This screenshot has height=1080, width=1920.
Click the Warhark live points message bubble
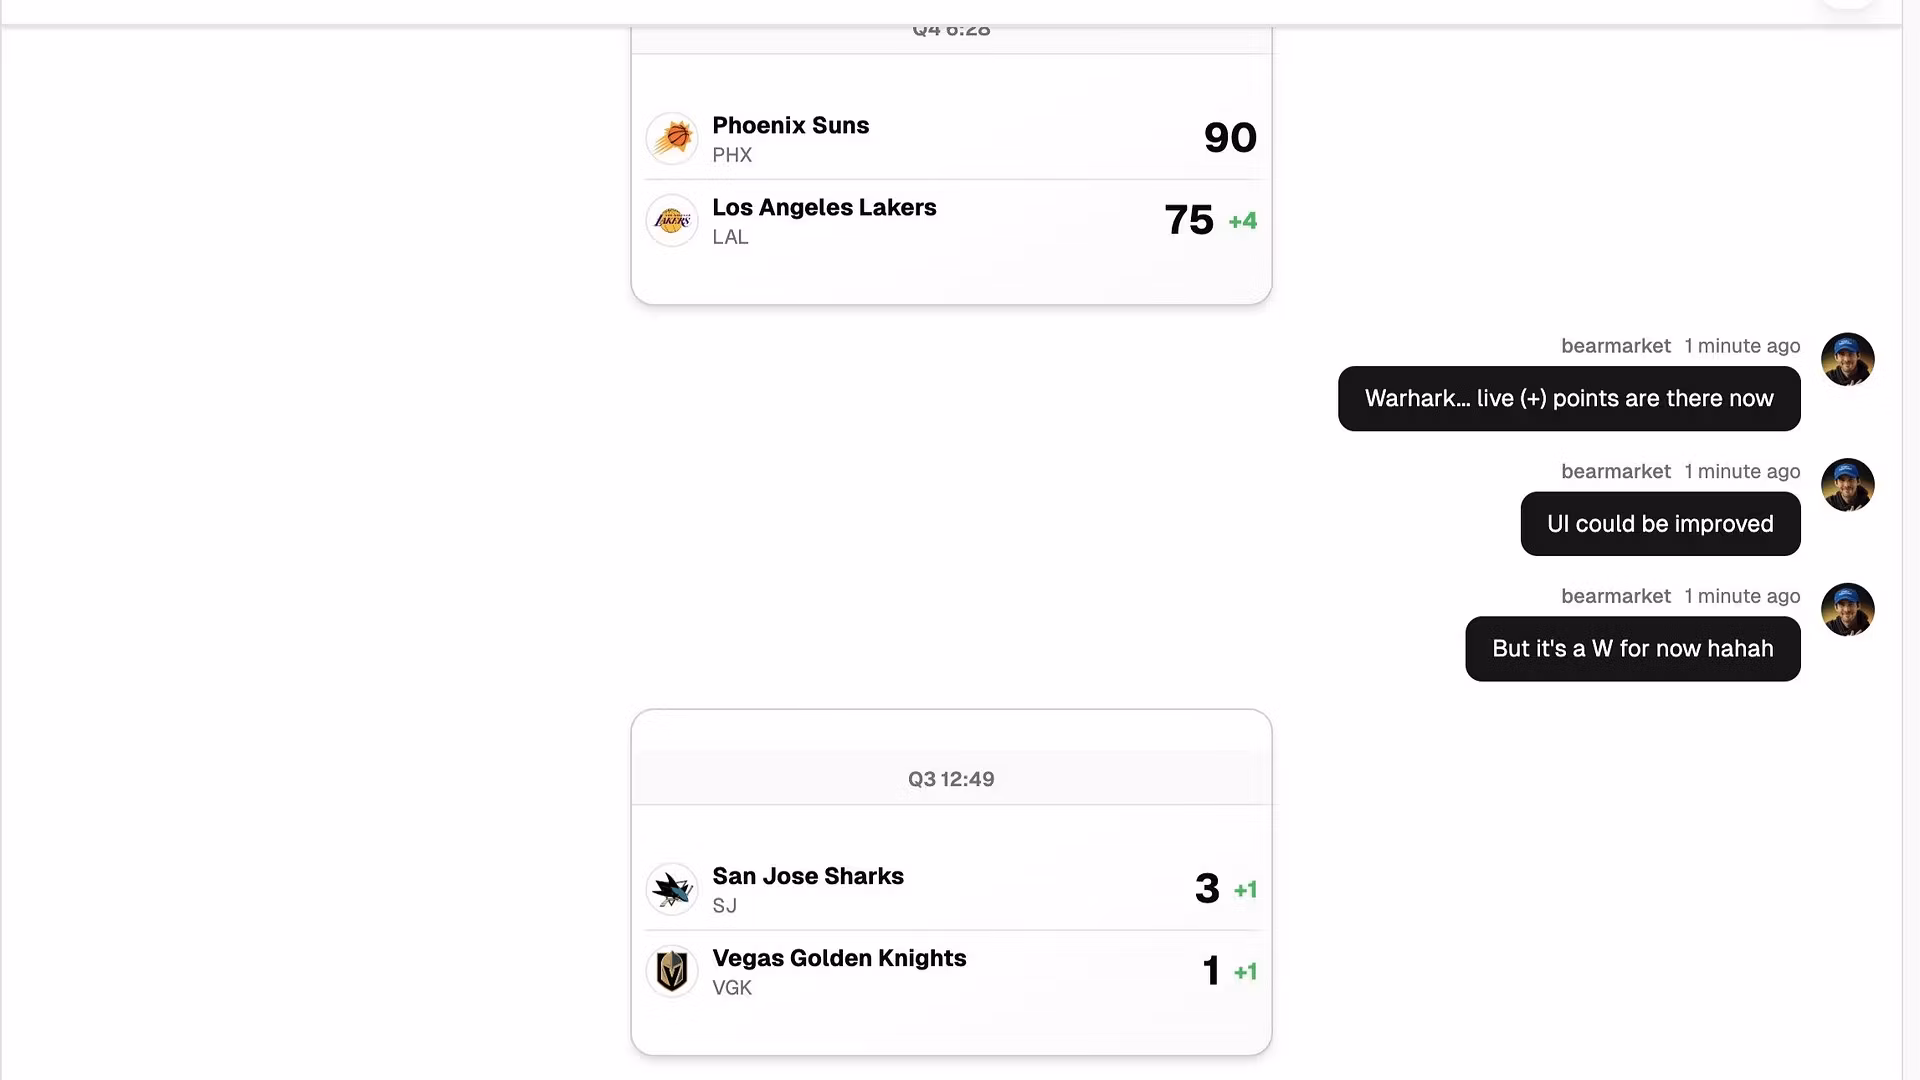coord(1568,399)
